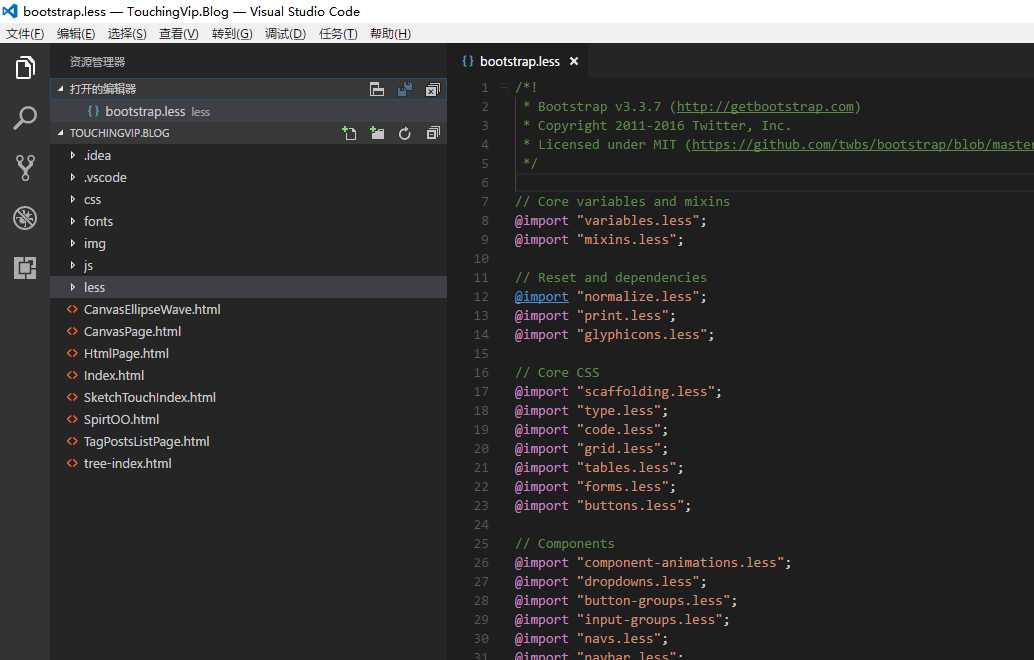Open the Extensions view in activity bar

(25, 268)
